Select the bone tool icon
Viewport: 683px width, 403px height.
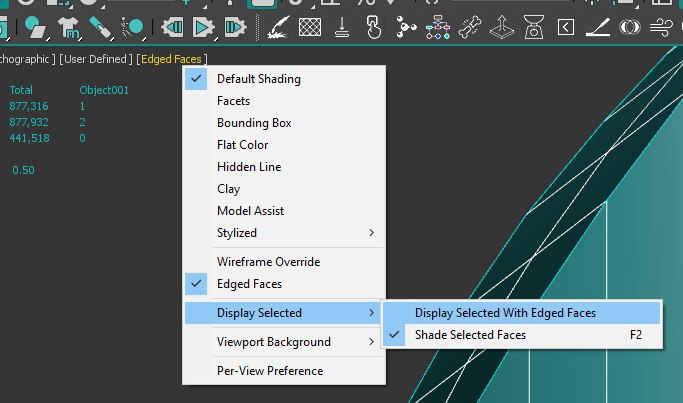(x=470, y=27)
